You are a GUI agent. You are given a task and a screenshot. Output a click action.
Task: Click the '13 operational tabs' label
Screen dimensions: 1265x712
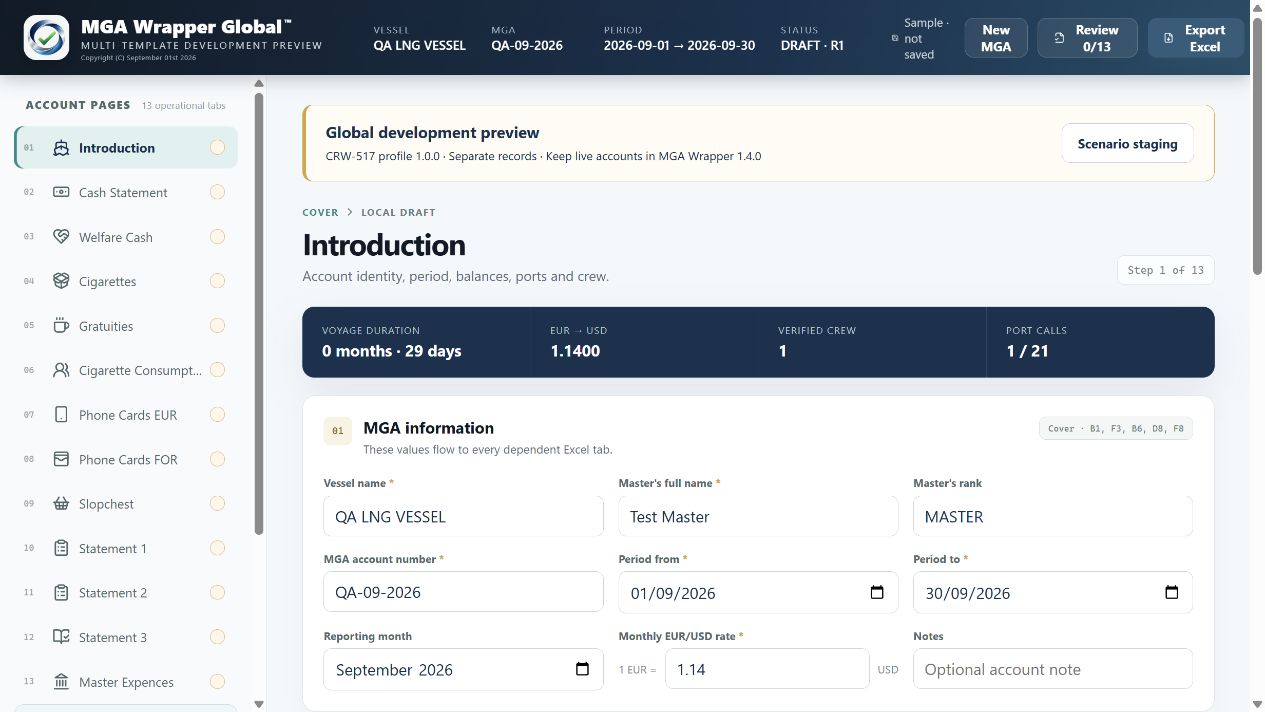(184, 105)
